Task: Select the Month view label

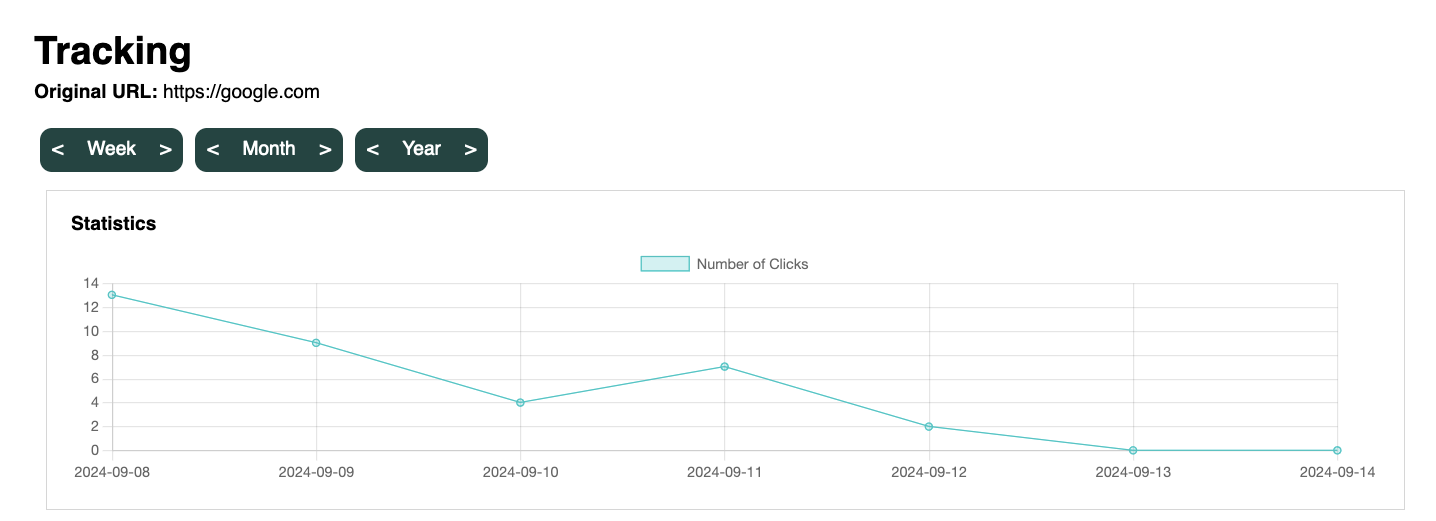Action: [268, 149]
